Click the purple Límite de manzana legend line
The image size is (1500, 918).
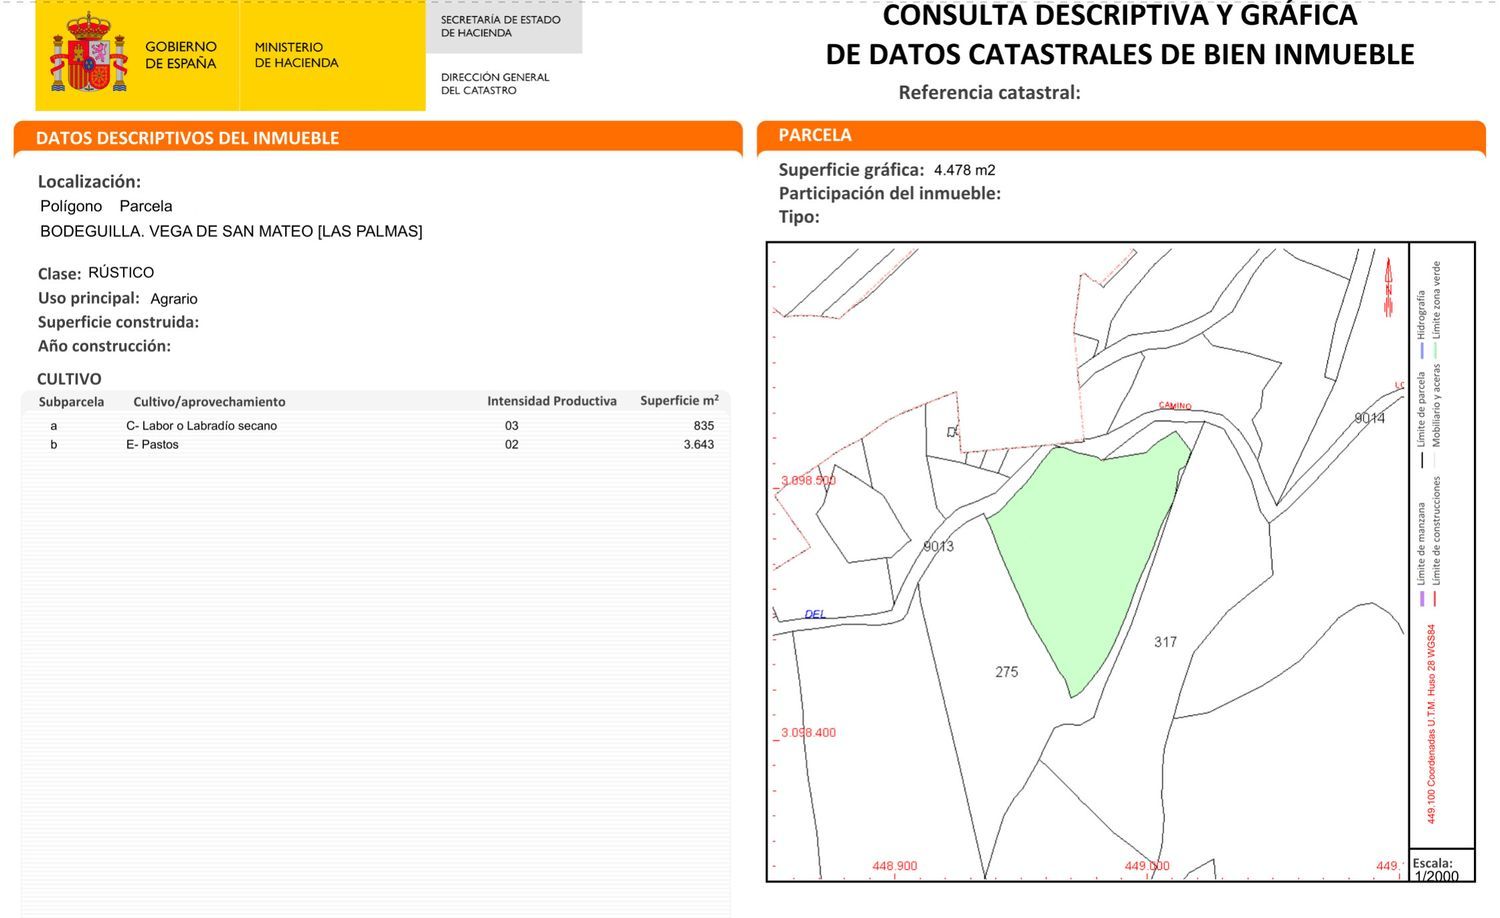pyautogui.click(x=1421, y=599)
